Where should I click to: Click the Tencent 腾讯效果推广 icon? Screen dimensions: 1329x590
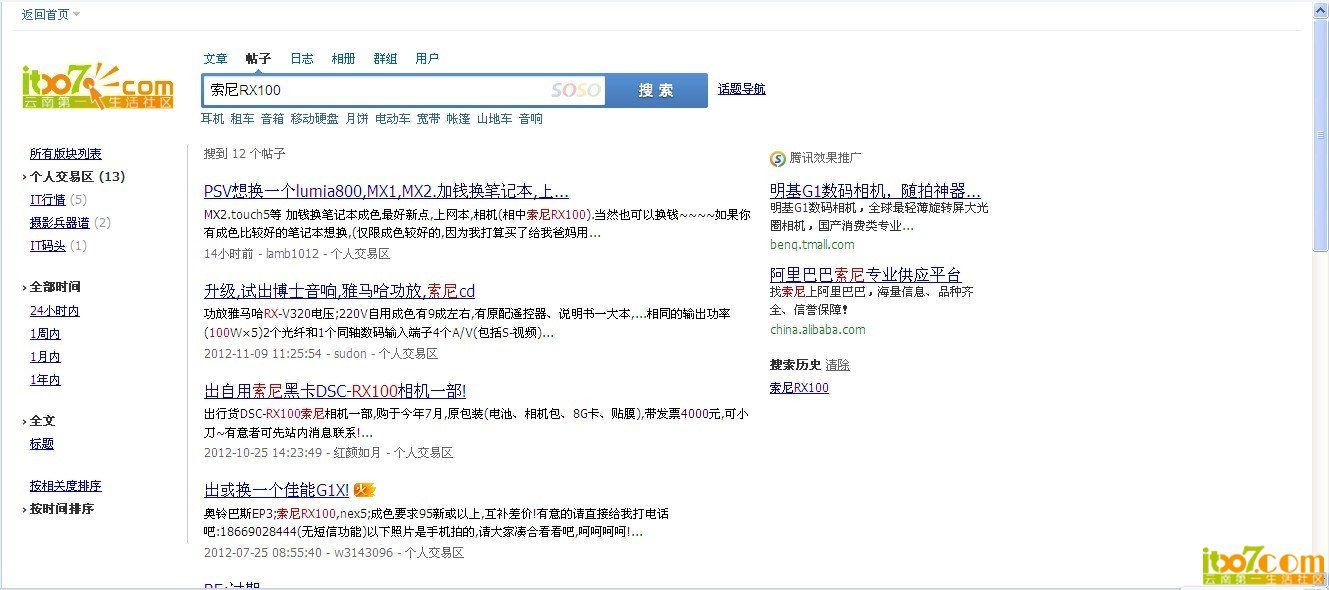click(x=778, y=158)
